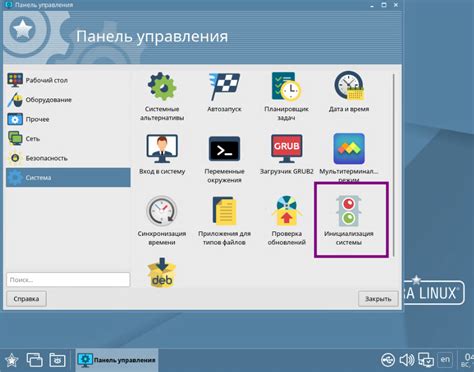This screenshot has height=372, width=474.
Task: Open the Автозапуск checkered flag item
Action: tap(224, 92)
